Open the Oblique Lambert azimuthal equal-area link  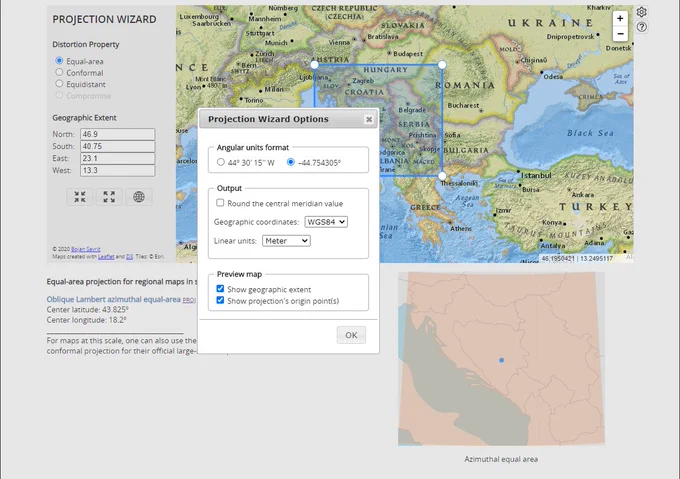click(113, 299)
